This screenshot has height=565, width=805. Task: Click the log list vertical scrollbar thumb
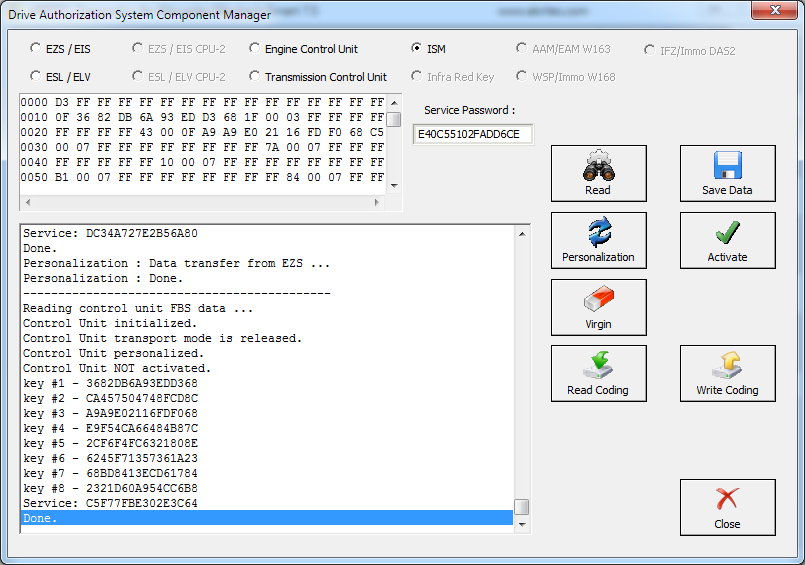coord(522,507)
